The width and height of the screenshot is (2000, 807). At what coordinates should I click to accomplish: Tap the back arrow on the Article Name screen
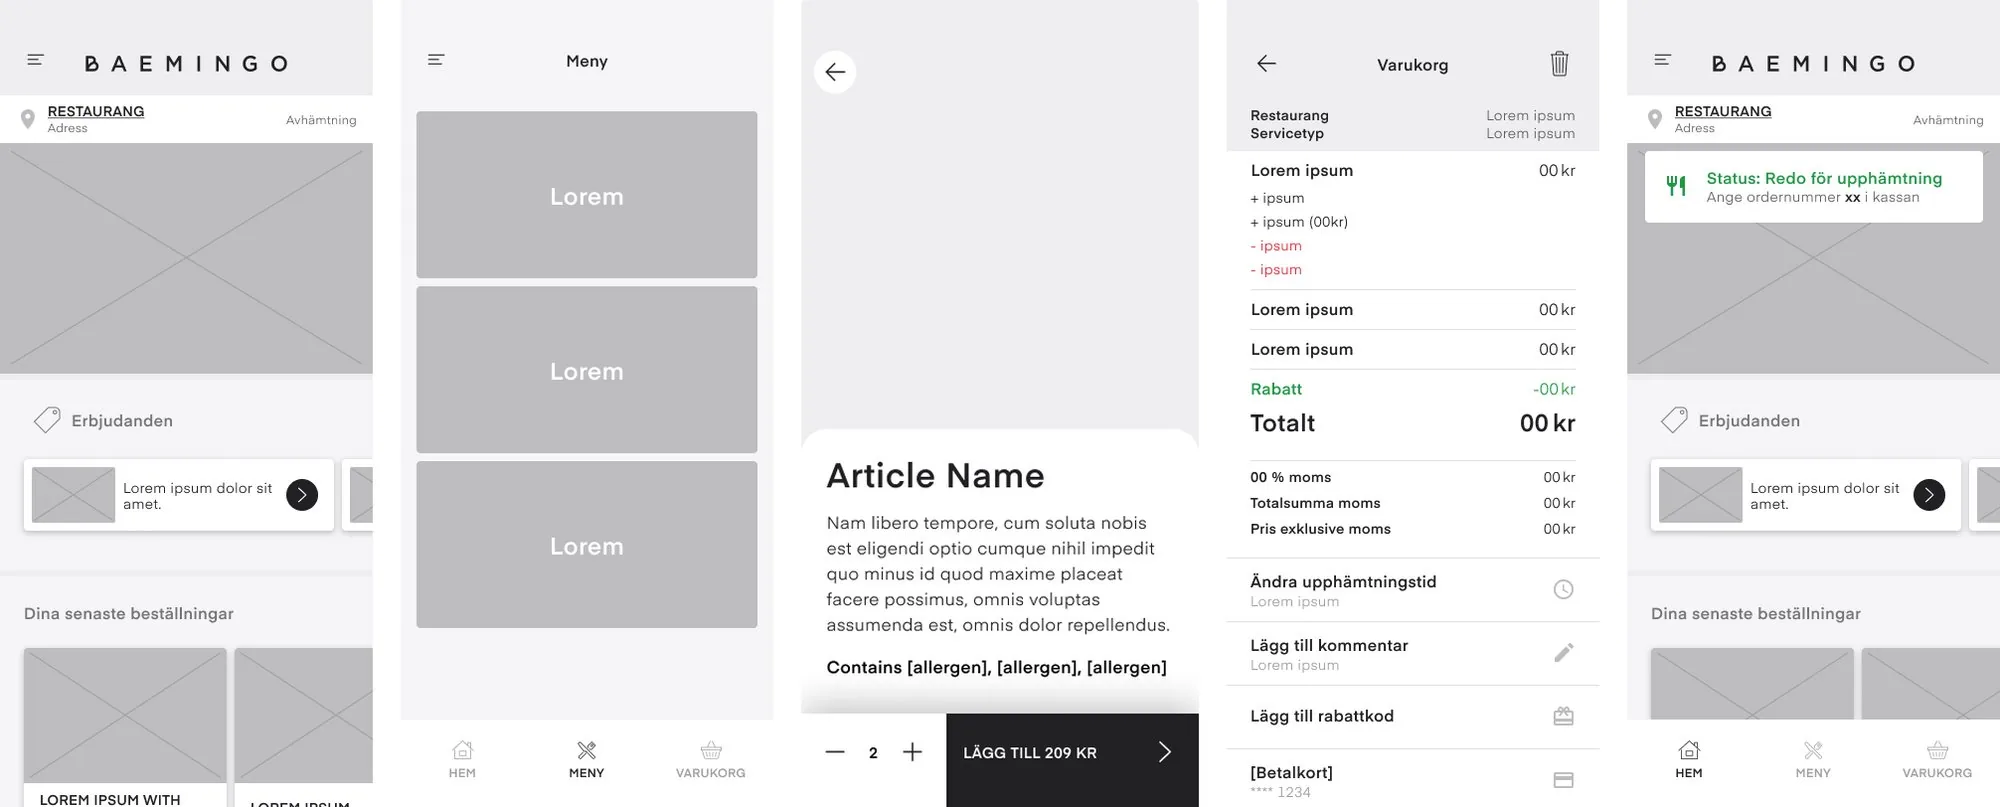coord(835,72)
